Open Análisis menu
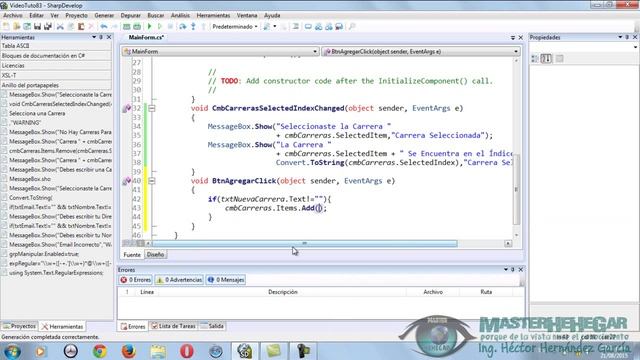 180,16
